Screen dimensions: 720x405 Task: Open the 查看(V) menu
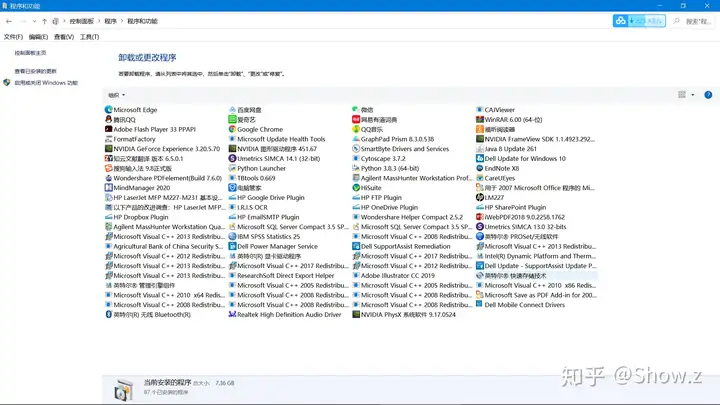pos(64,37)
